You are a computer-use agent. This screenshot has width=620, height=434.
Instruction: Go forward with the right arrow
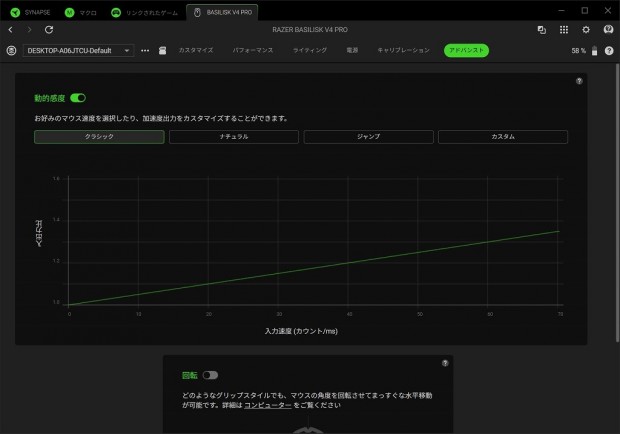tap(29, 30)
